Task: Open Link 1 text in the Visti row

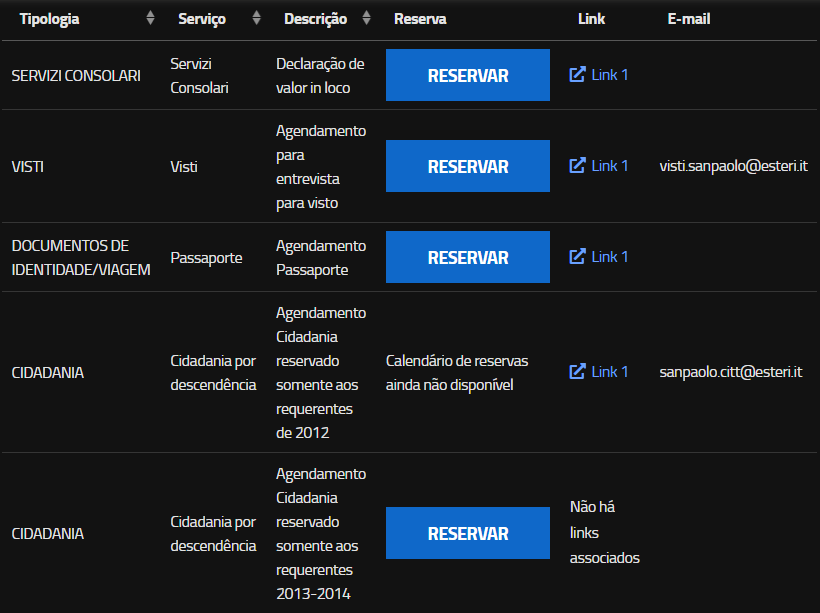Action: click(610, 166)
